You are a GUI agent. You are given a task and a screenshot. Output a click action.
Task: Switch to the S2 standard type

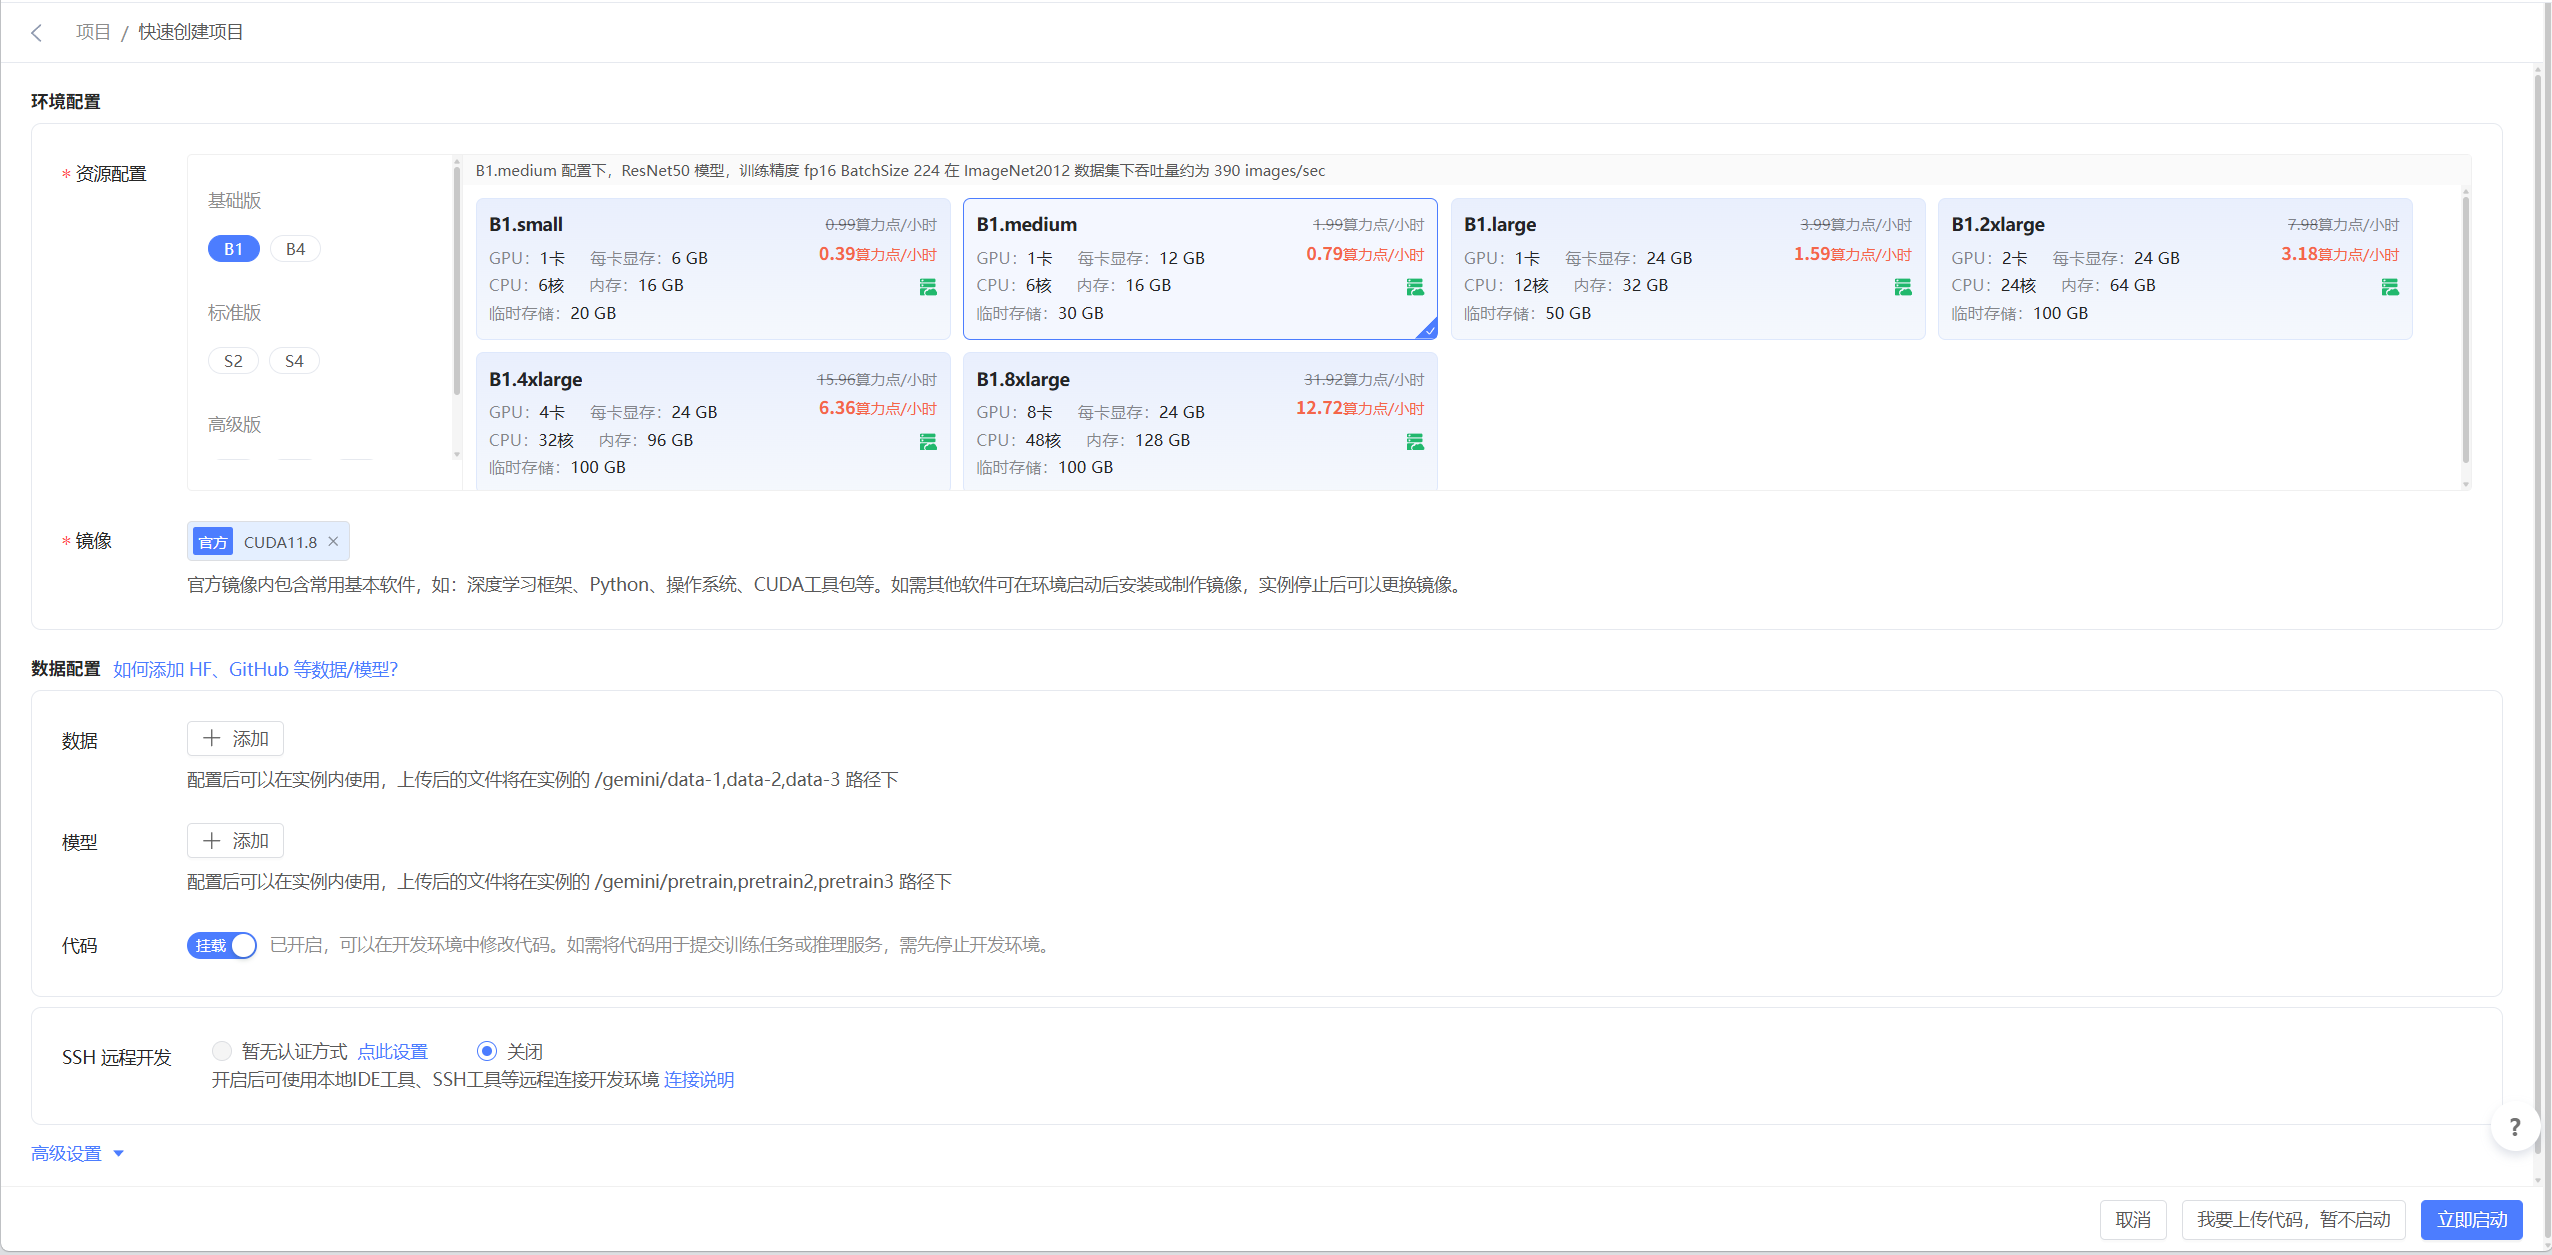(233, 361)
